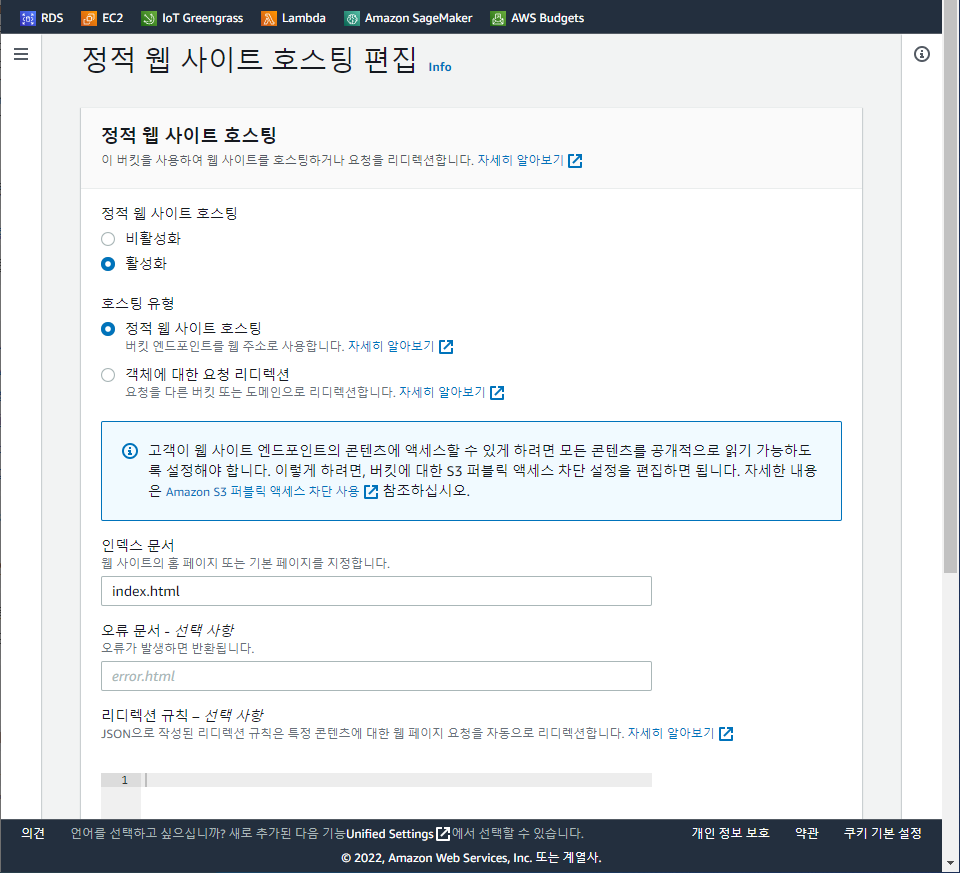The width and height of the screenshot is (960, 873).
Task: Click the © 2022, Amazon Web Services copyright text
Action: tap(471, 857)
